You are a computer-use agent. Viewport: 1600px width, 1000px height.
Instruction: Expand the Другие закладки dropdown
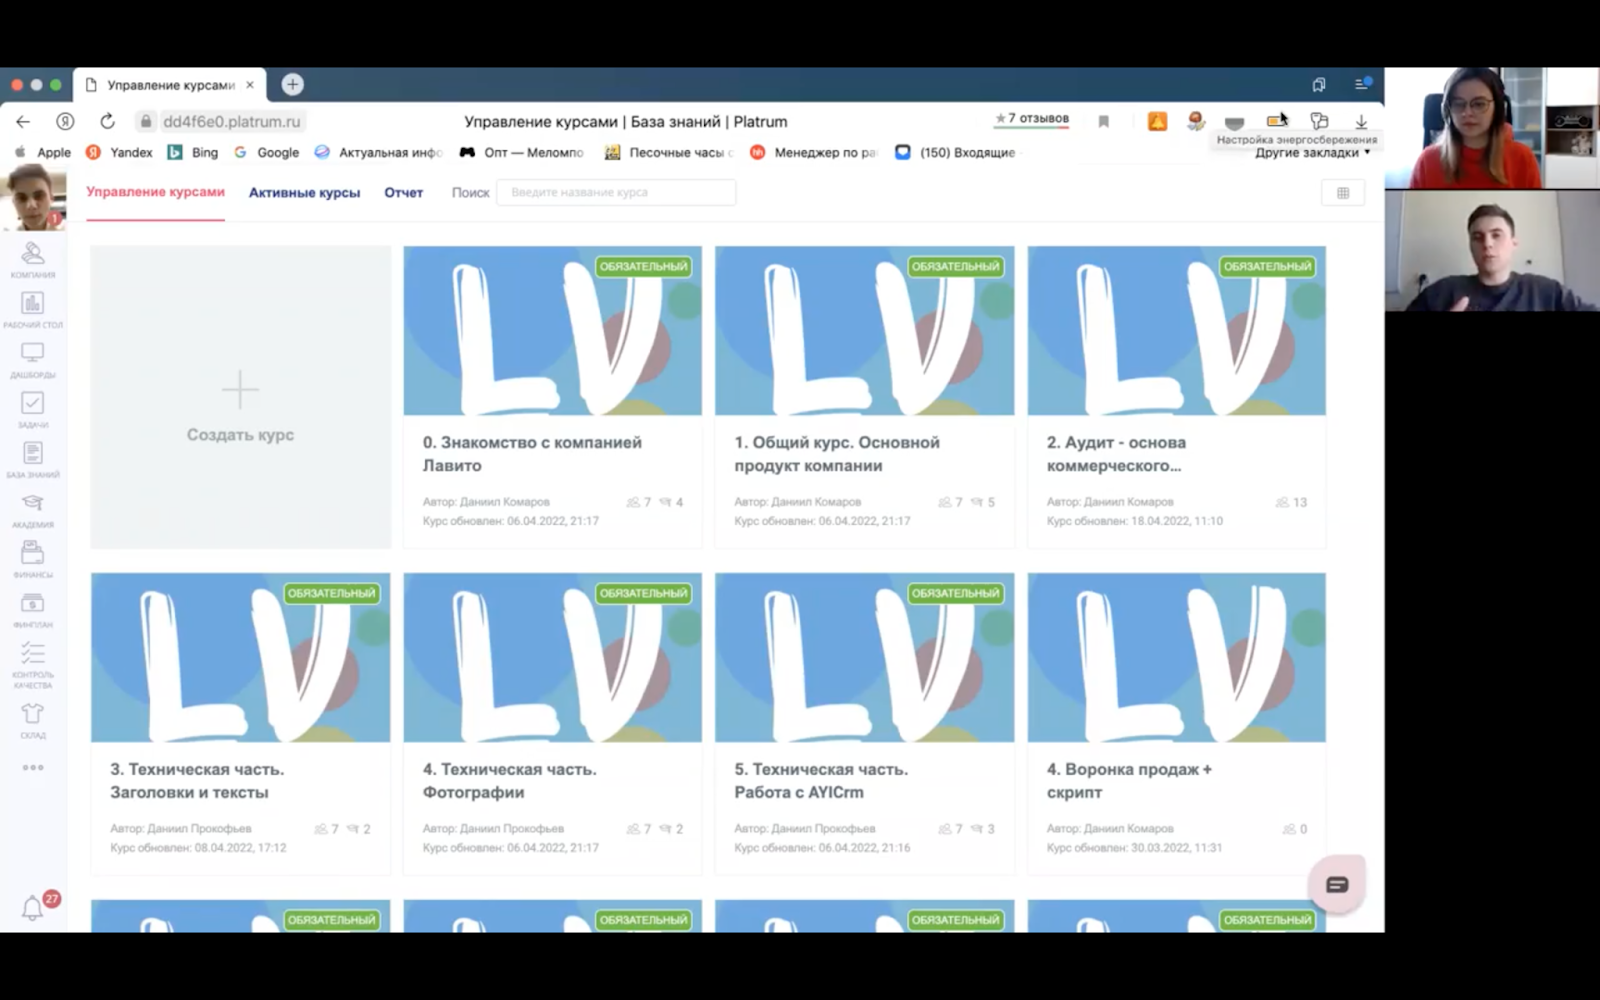(x=1313, y=153)
